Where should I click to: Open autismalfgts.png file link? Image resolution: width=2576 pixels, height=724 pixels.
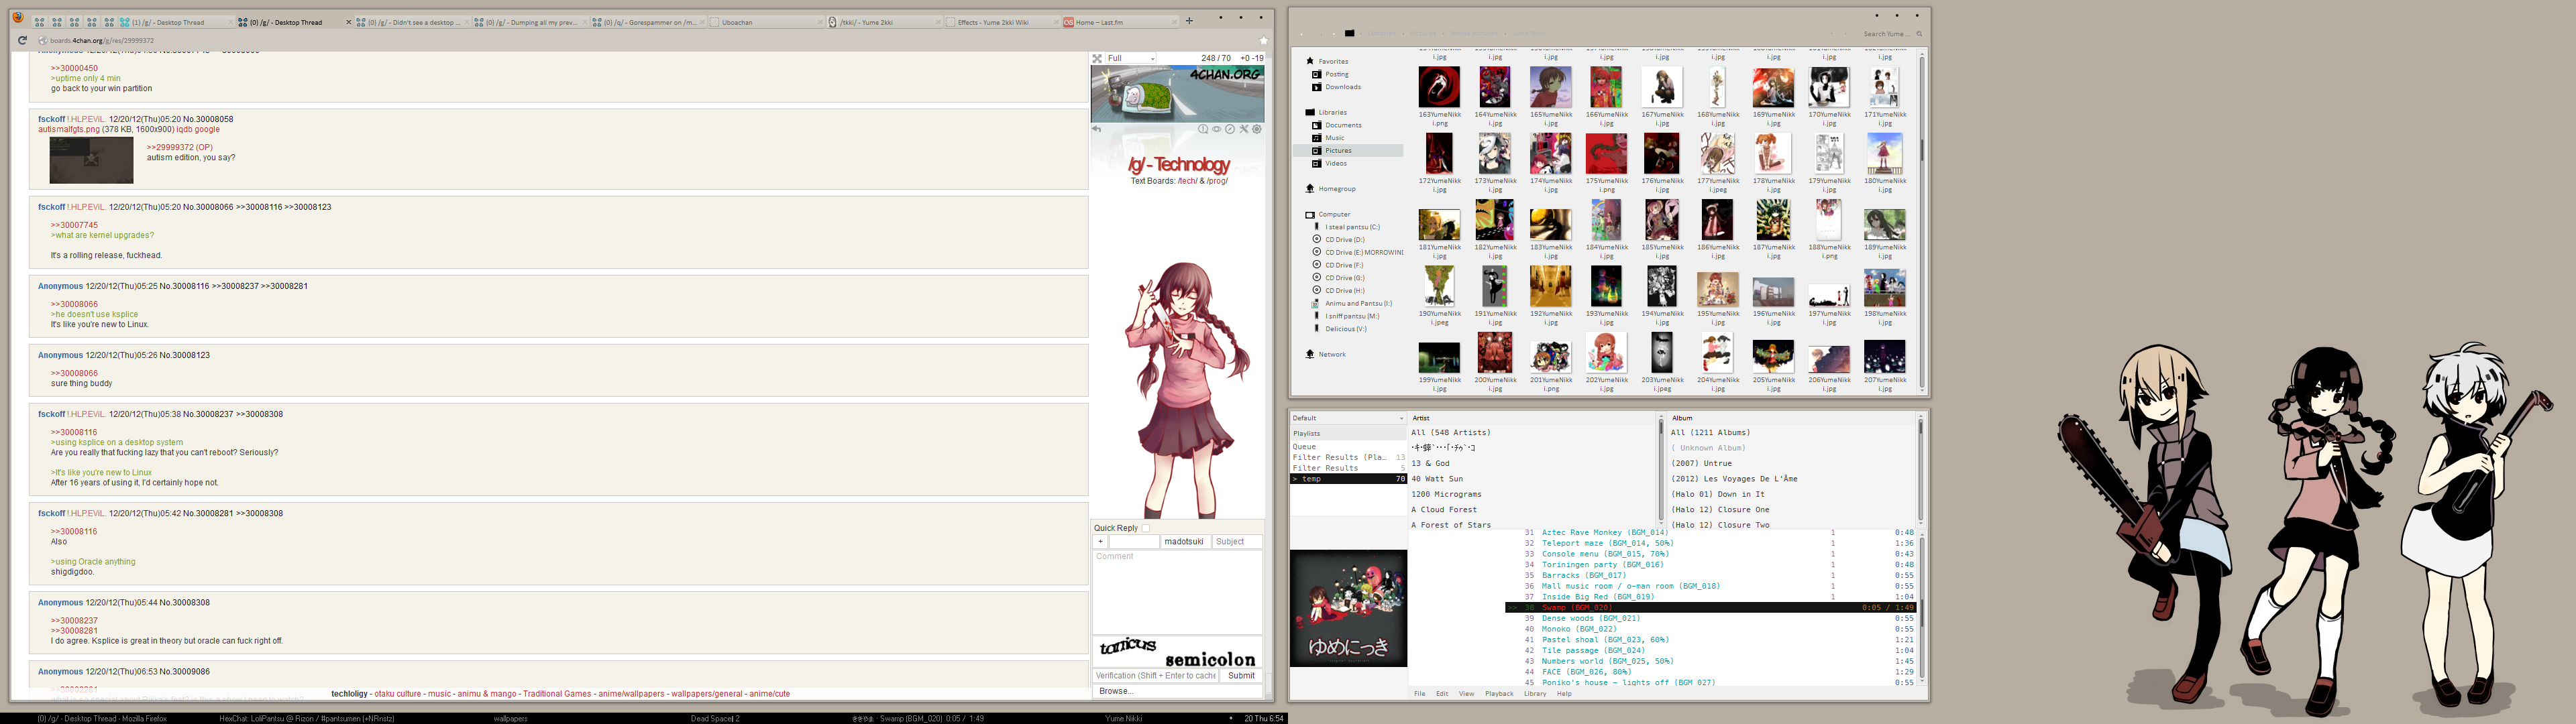click(x=69, y=130)
